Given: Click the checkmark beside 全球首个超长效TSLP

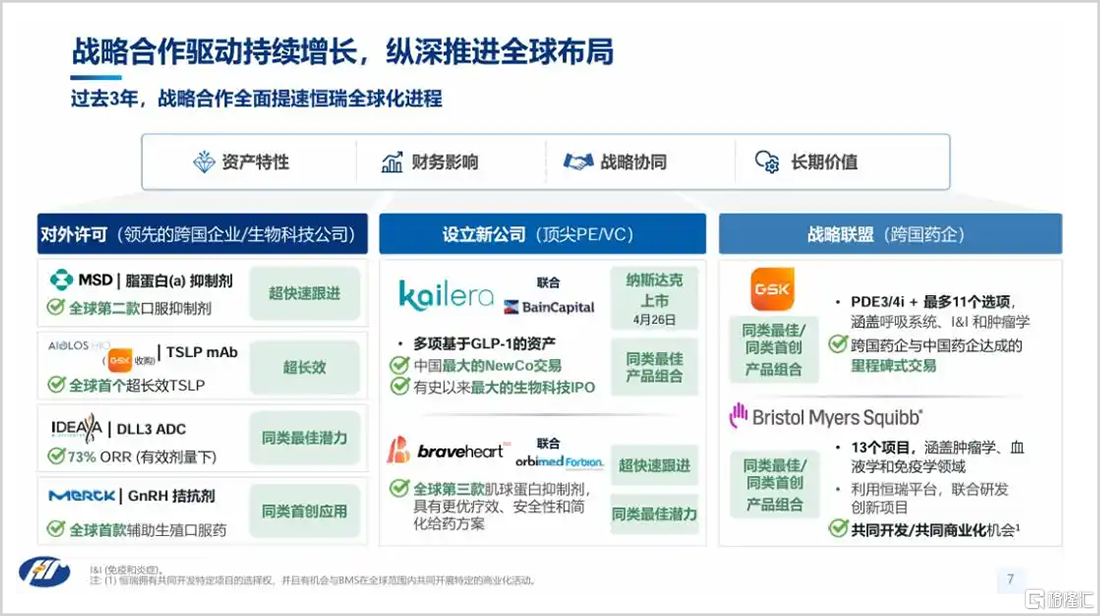Looking at the screenshot, I should (56, 384).
